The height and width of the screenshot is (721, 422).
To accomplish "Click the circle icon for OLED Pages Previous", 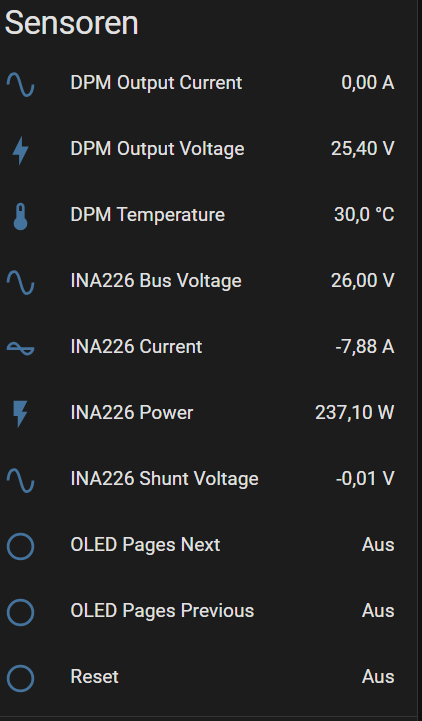I will tap(20, 612).
